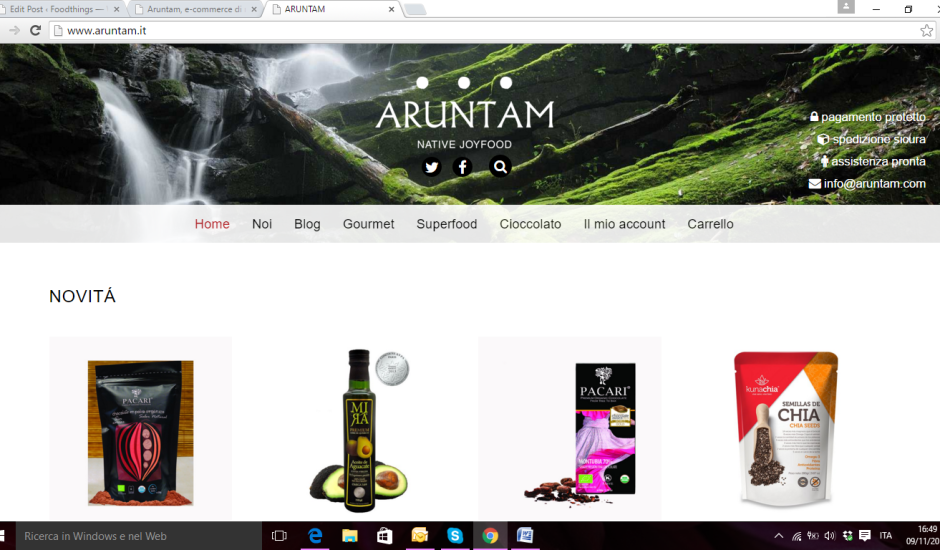
Task: Open the Mira avocado oil bottle product
Action: pos(359,431)
